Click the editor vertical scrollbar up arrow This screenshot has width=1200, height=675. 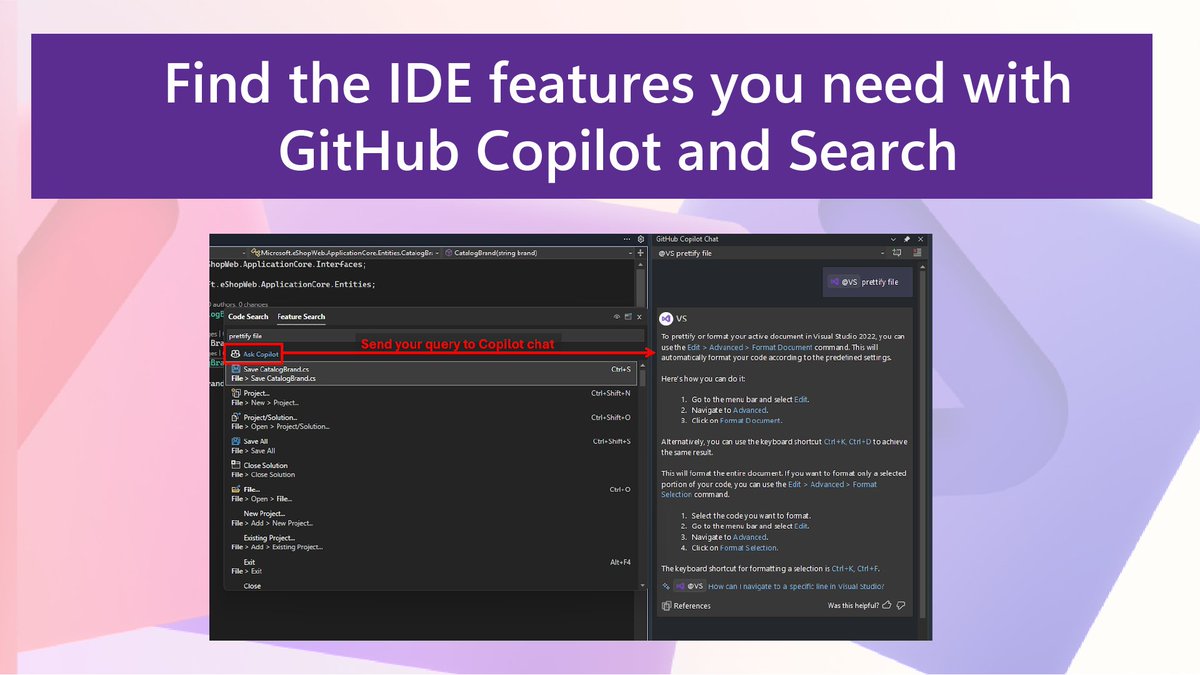641,266
